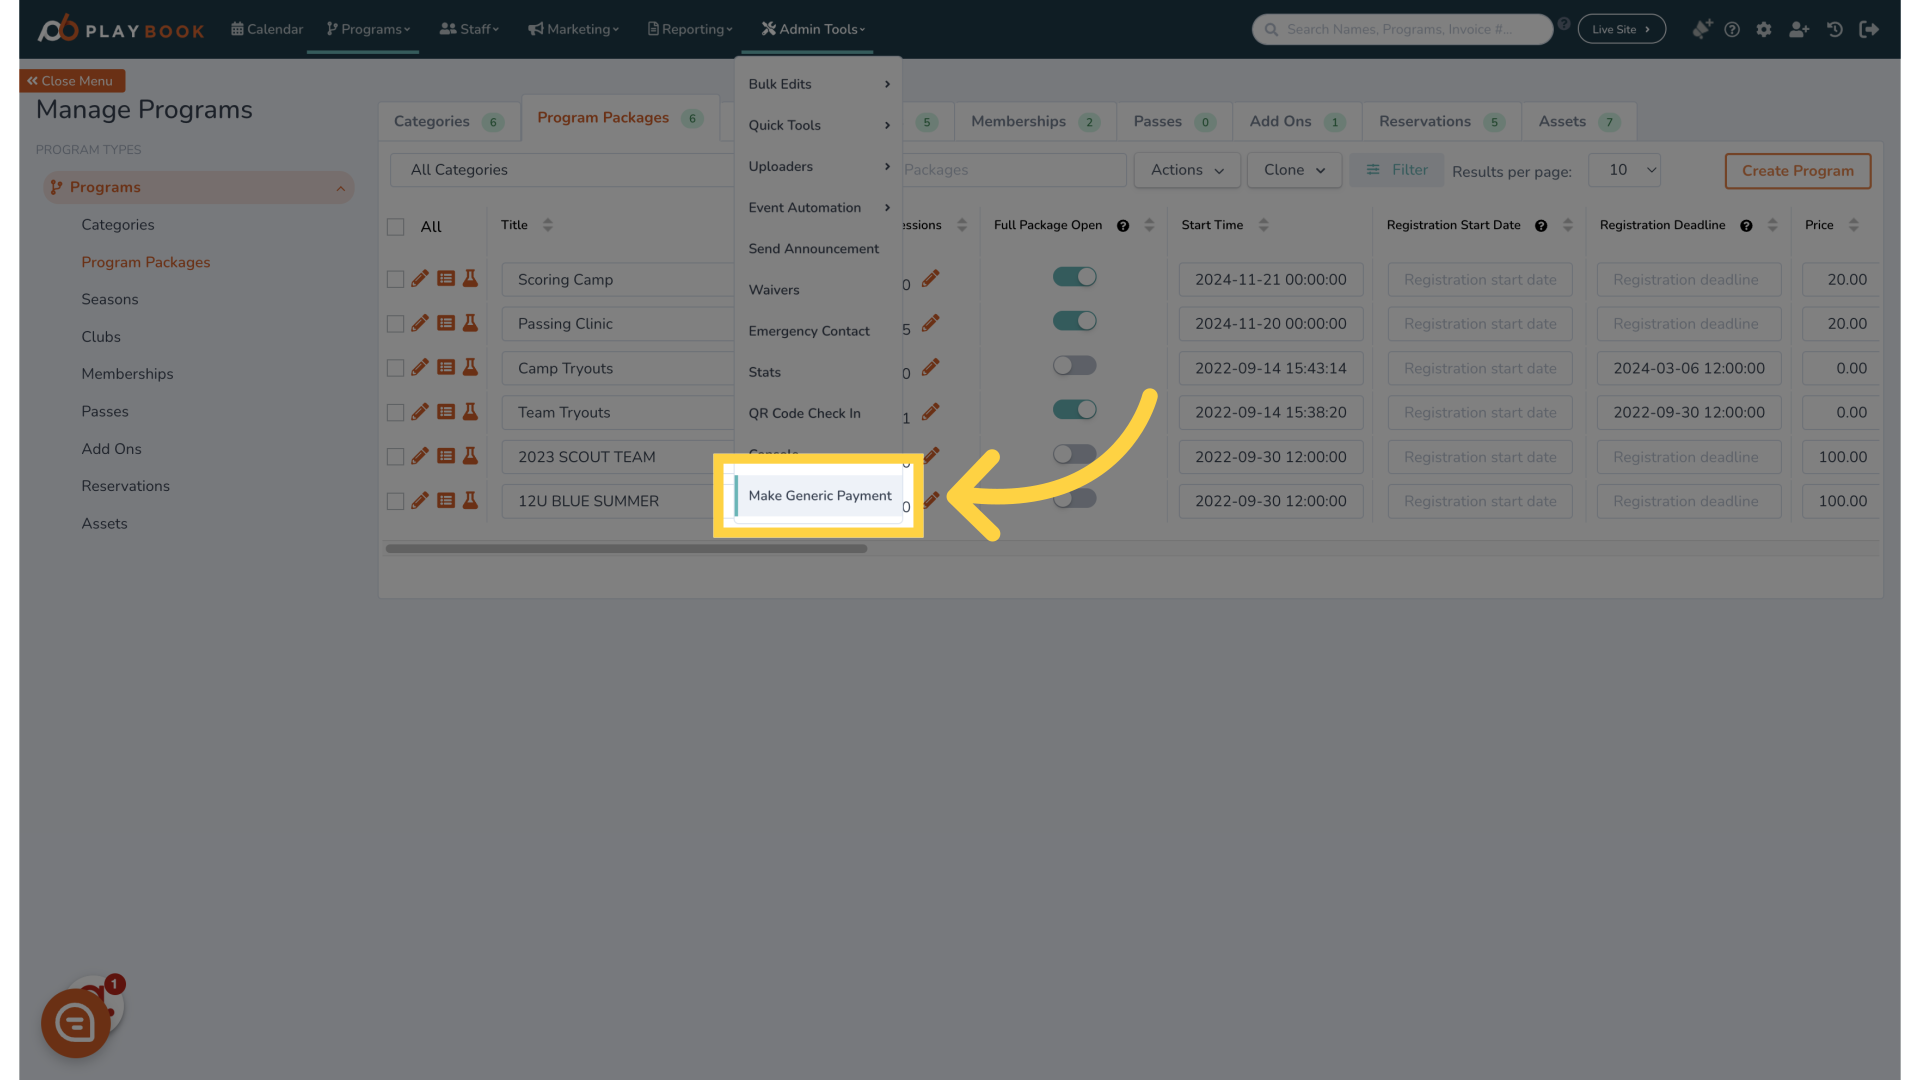Expand the Uploaders submenu
Image resolution: width=1920 pixels, height=1080 pixels.
818,166
